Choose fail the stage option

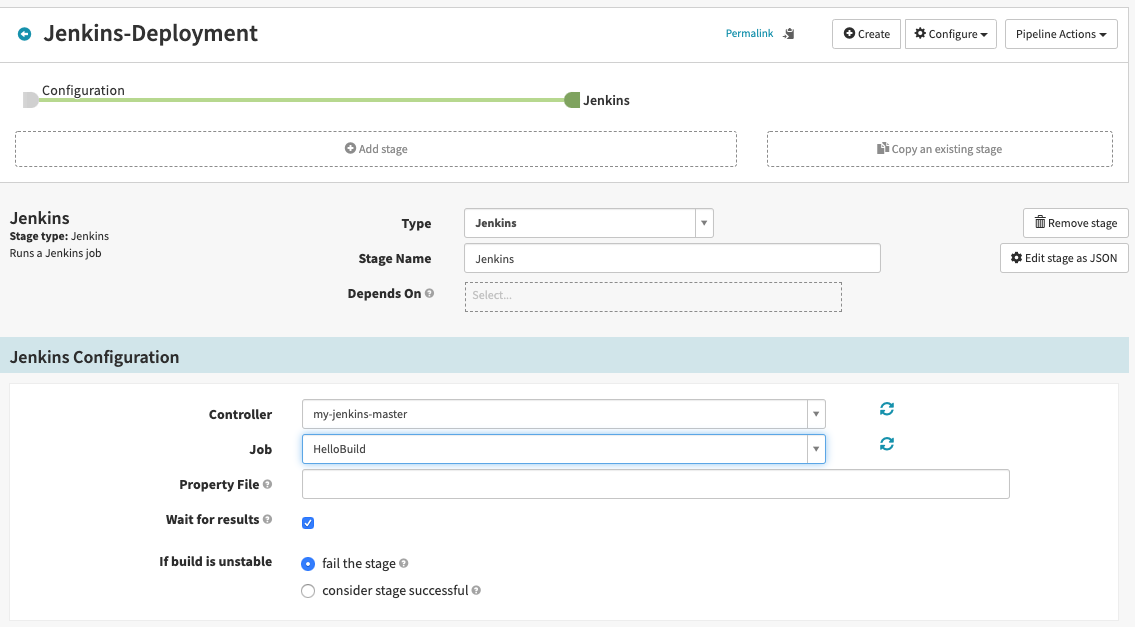coord(308,563)
